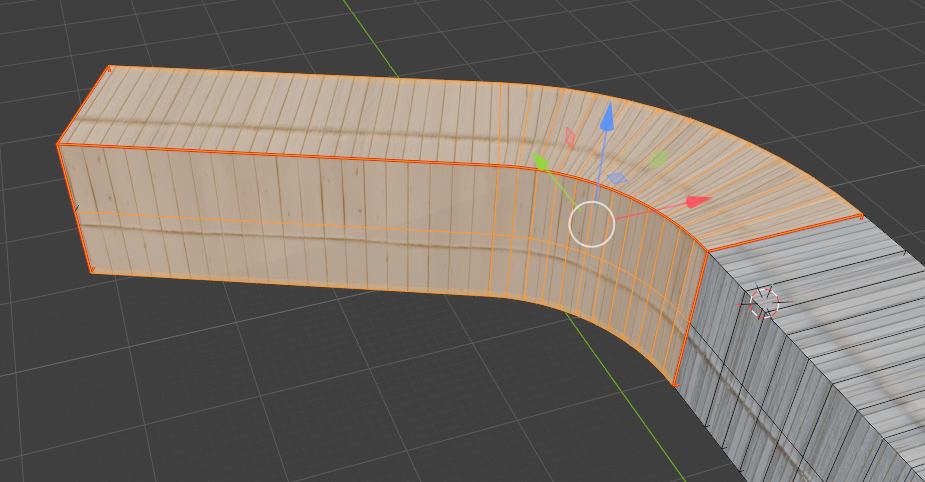Click the red plane handle on gizmo
The height and width of the screenshot is (482, 925).
(x=570, y=138)
